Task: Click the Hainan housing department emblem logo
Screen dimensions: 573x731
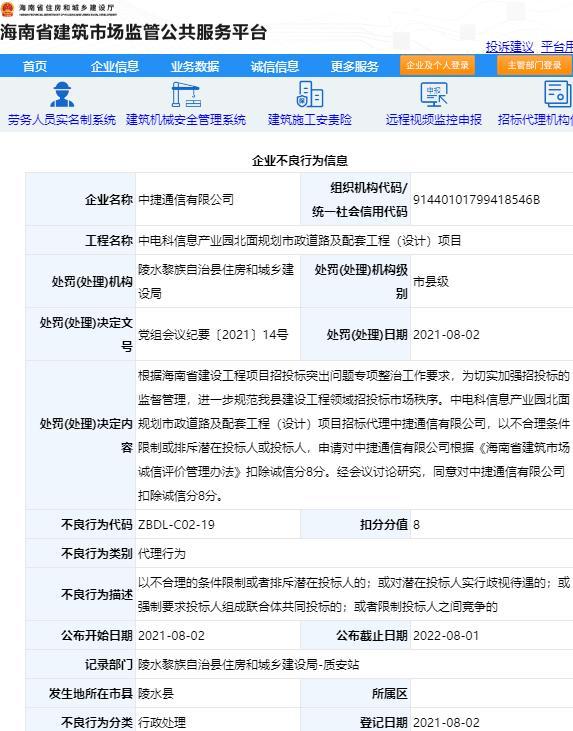Action: (x=7, y=8)
